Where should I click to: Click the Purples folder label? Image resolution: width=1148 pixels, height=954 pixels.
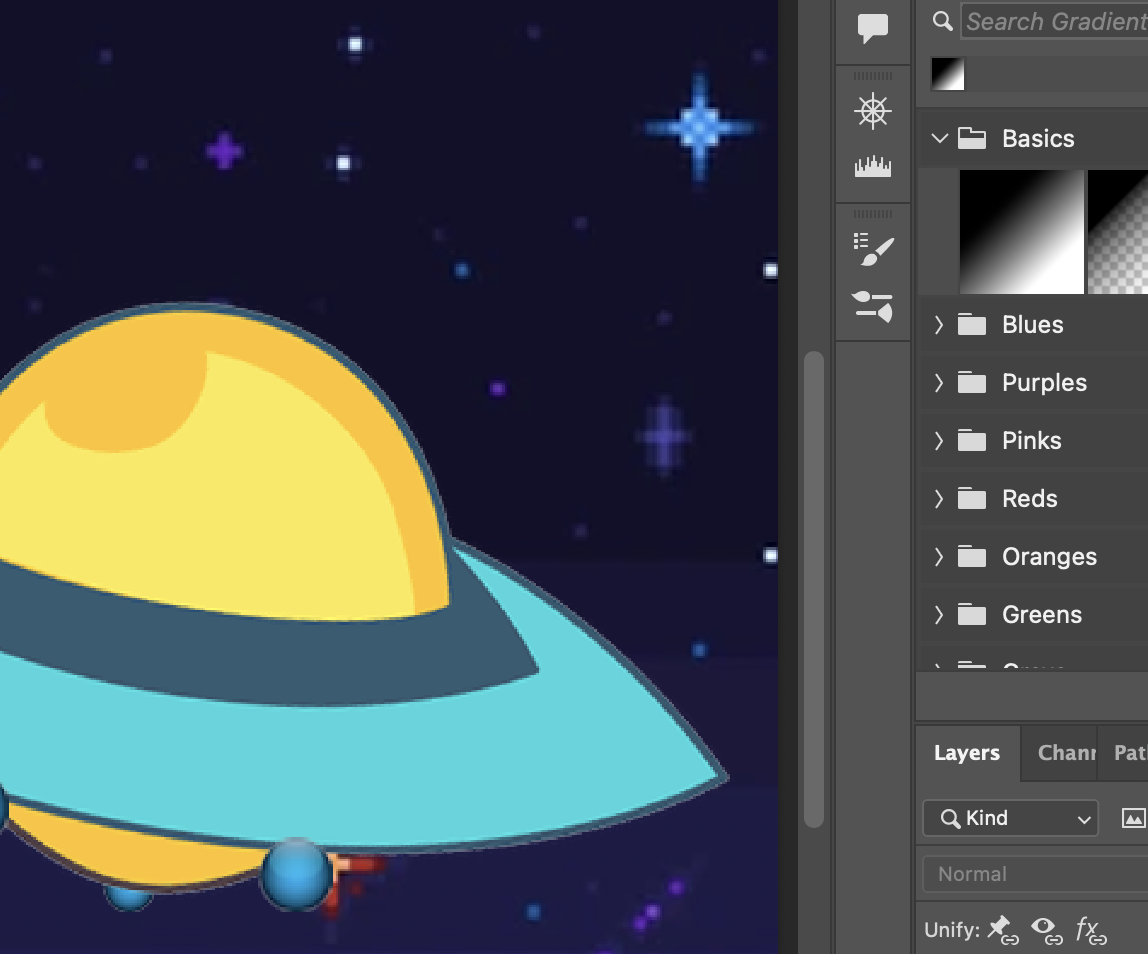[1044, 382]
